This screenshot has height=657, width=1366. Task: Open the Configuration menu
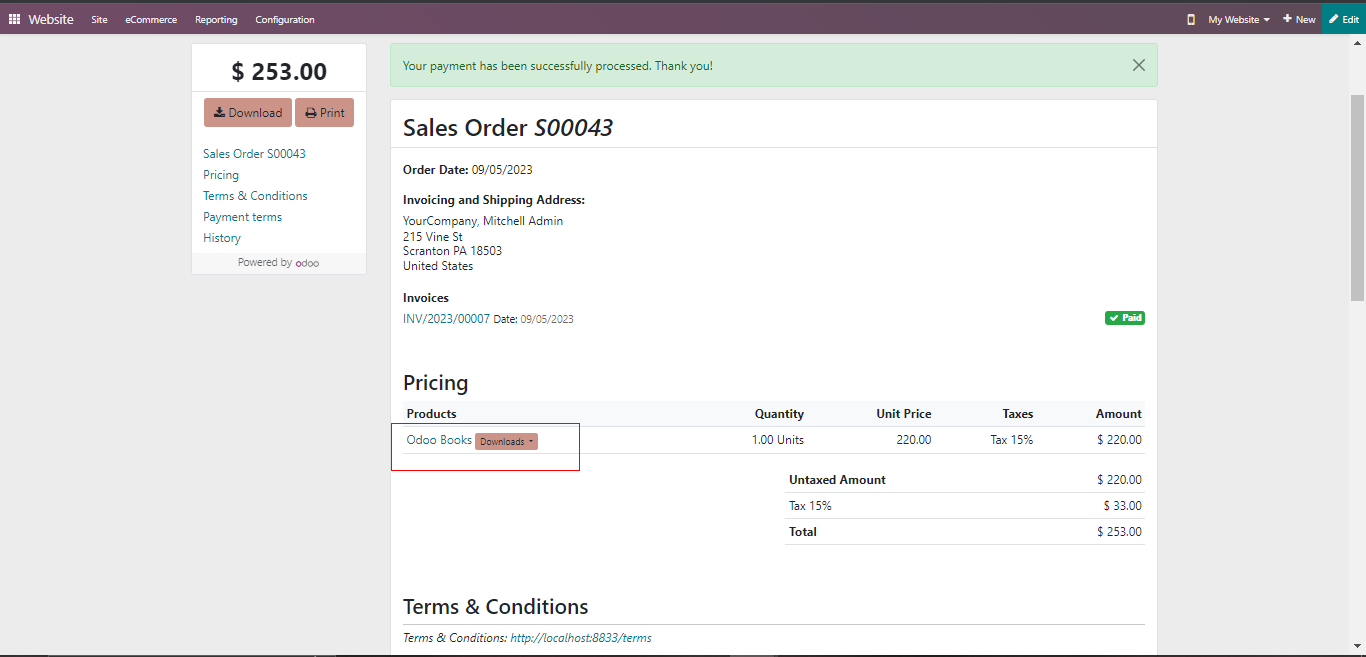(x=284, y=19)
